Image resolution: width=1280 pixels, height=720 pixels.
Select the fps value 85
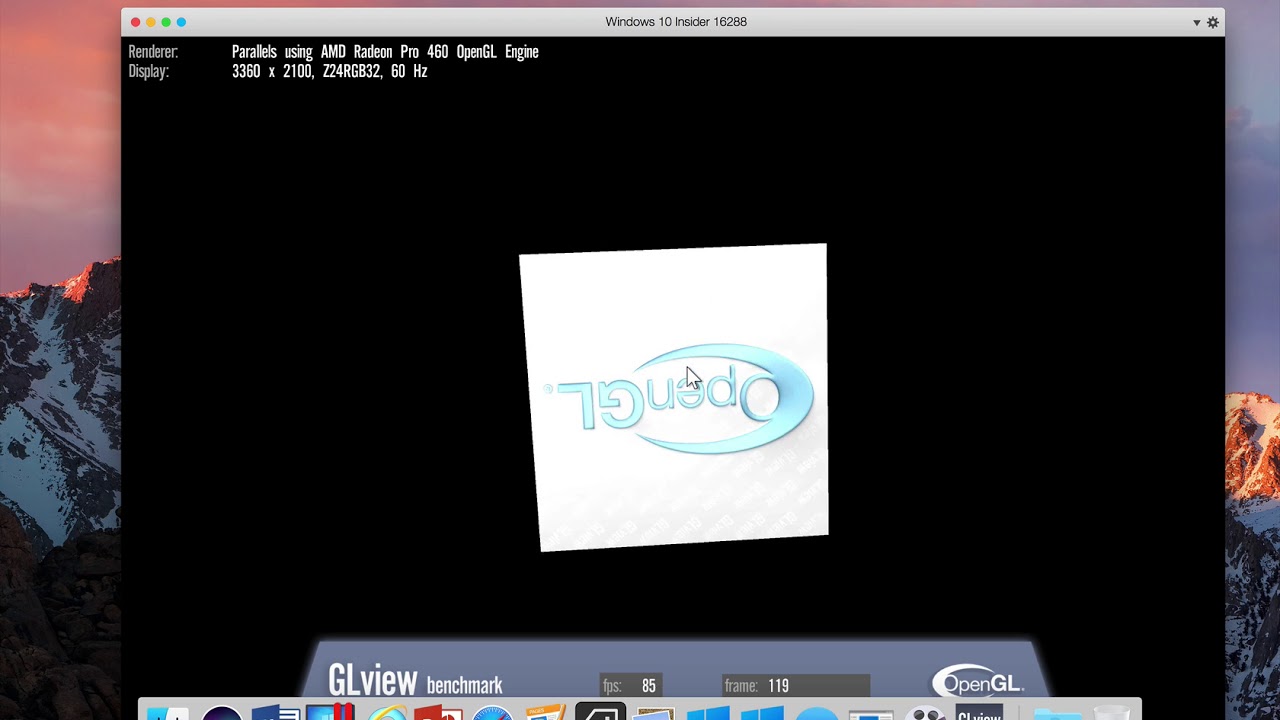pos(649,686)
